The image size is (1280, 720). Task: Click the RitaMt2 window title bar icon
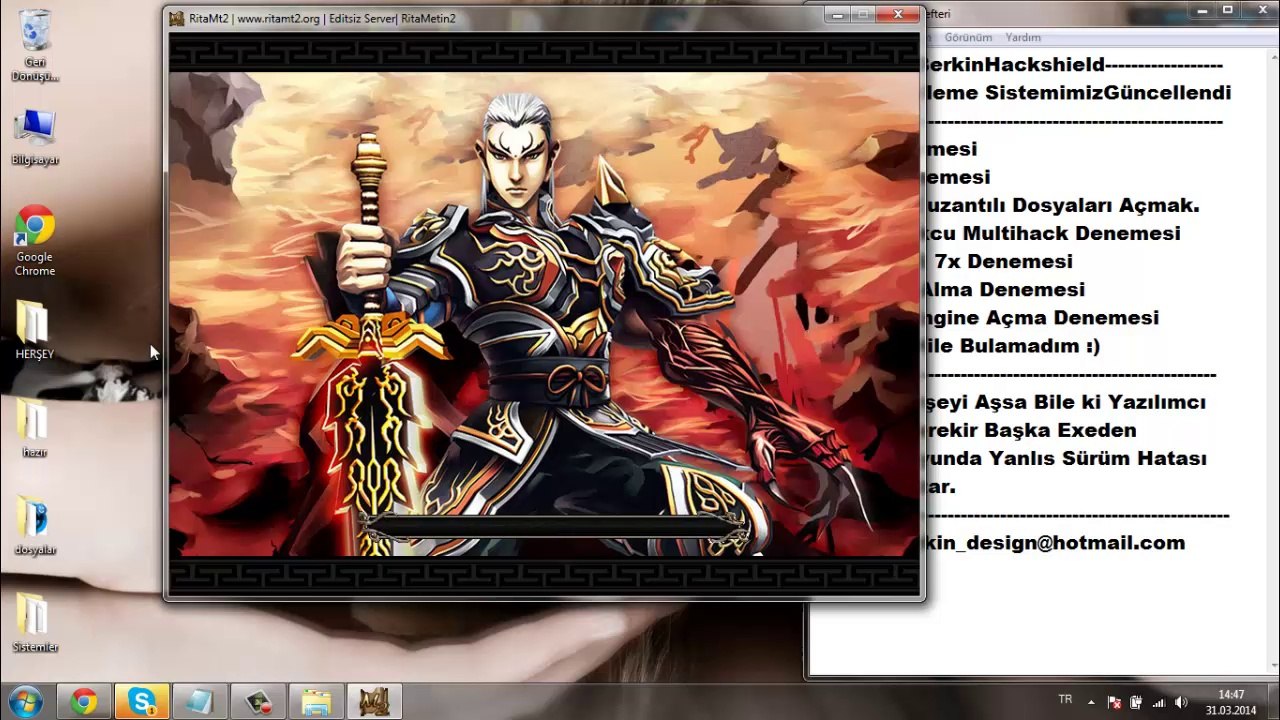click(177, 18)
